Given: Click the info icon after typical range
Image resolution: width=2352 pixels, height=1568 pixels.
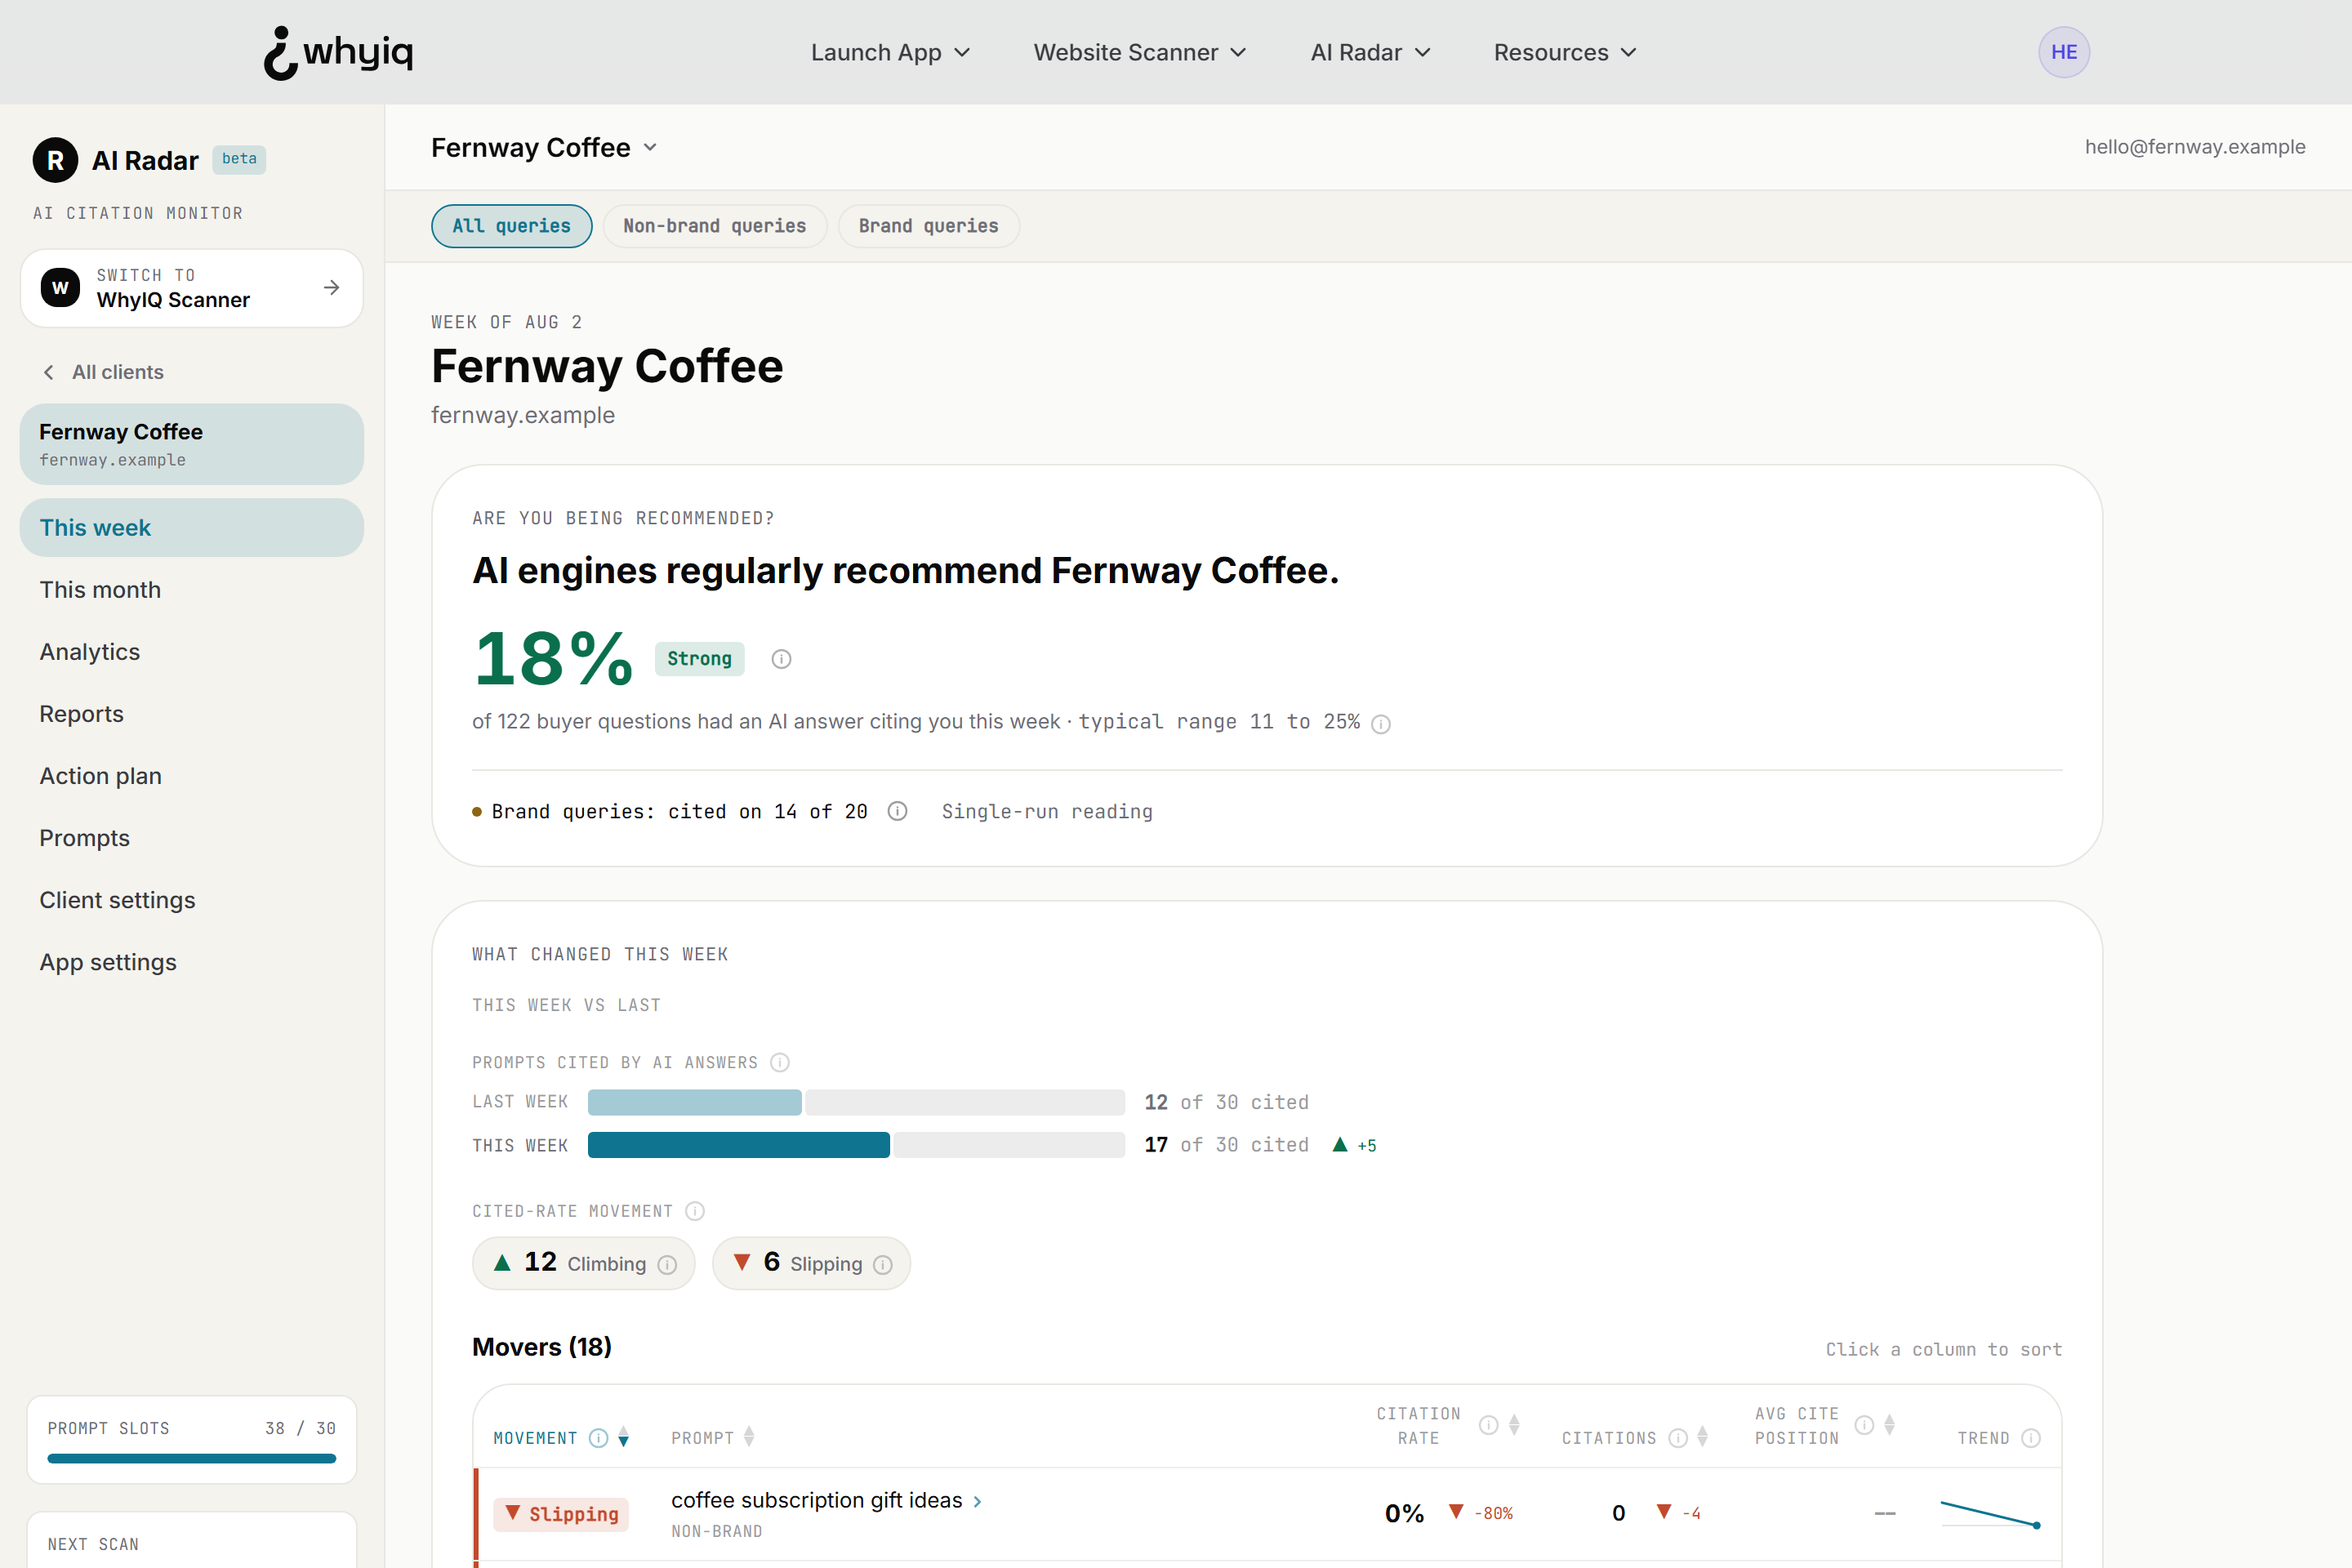Looking at the screenshot, I should coord(1380,724).
